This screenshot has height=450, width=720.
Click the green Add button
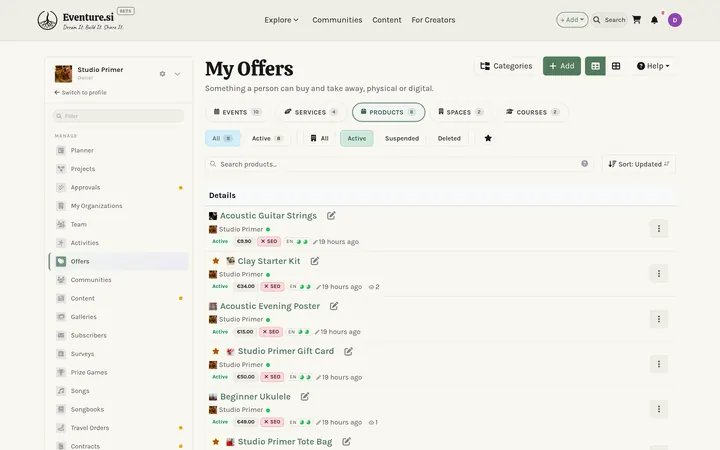click(x=562, y=66)
